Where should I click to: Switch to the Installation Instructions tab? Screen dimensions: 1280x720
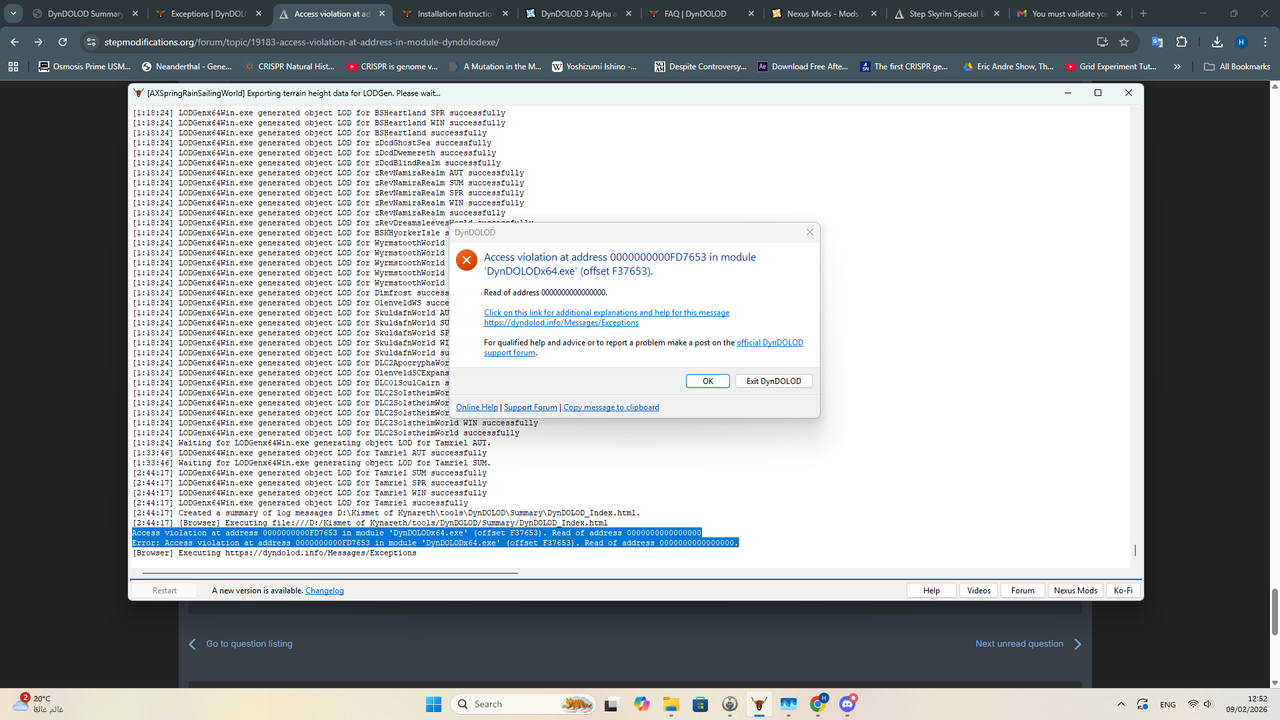[453, 14]
